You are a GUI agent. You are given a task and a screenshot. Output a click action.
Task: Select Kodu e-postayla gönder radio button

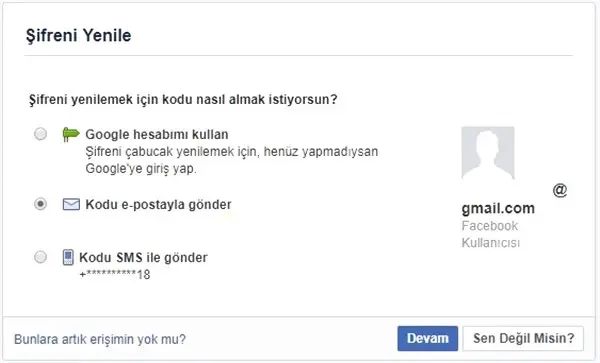coord(40,204)
